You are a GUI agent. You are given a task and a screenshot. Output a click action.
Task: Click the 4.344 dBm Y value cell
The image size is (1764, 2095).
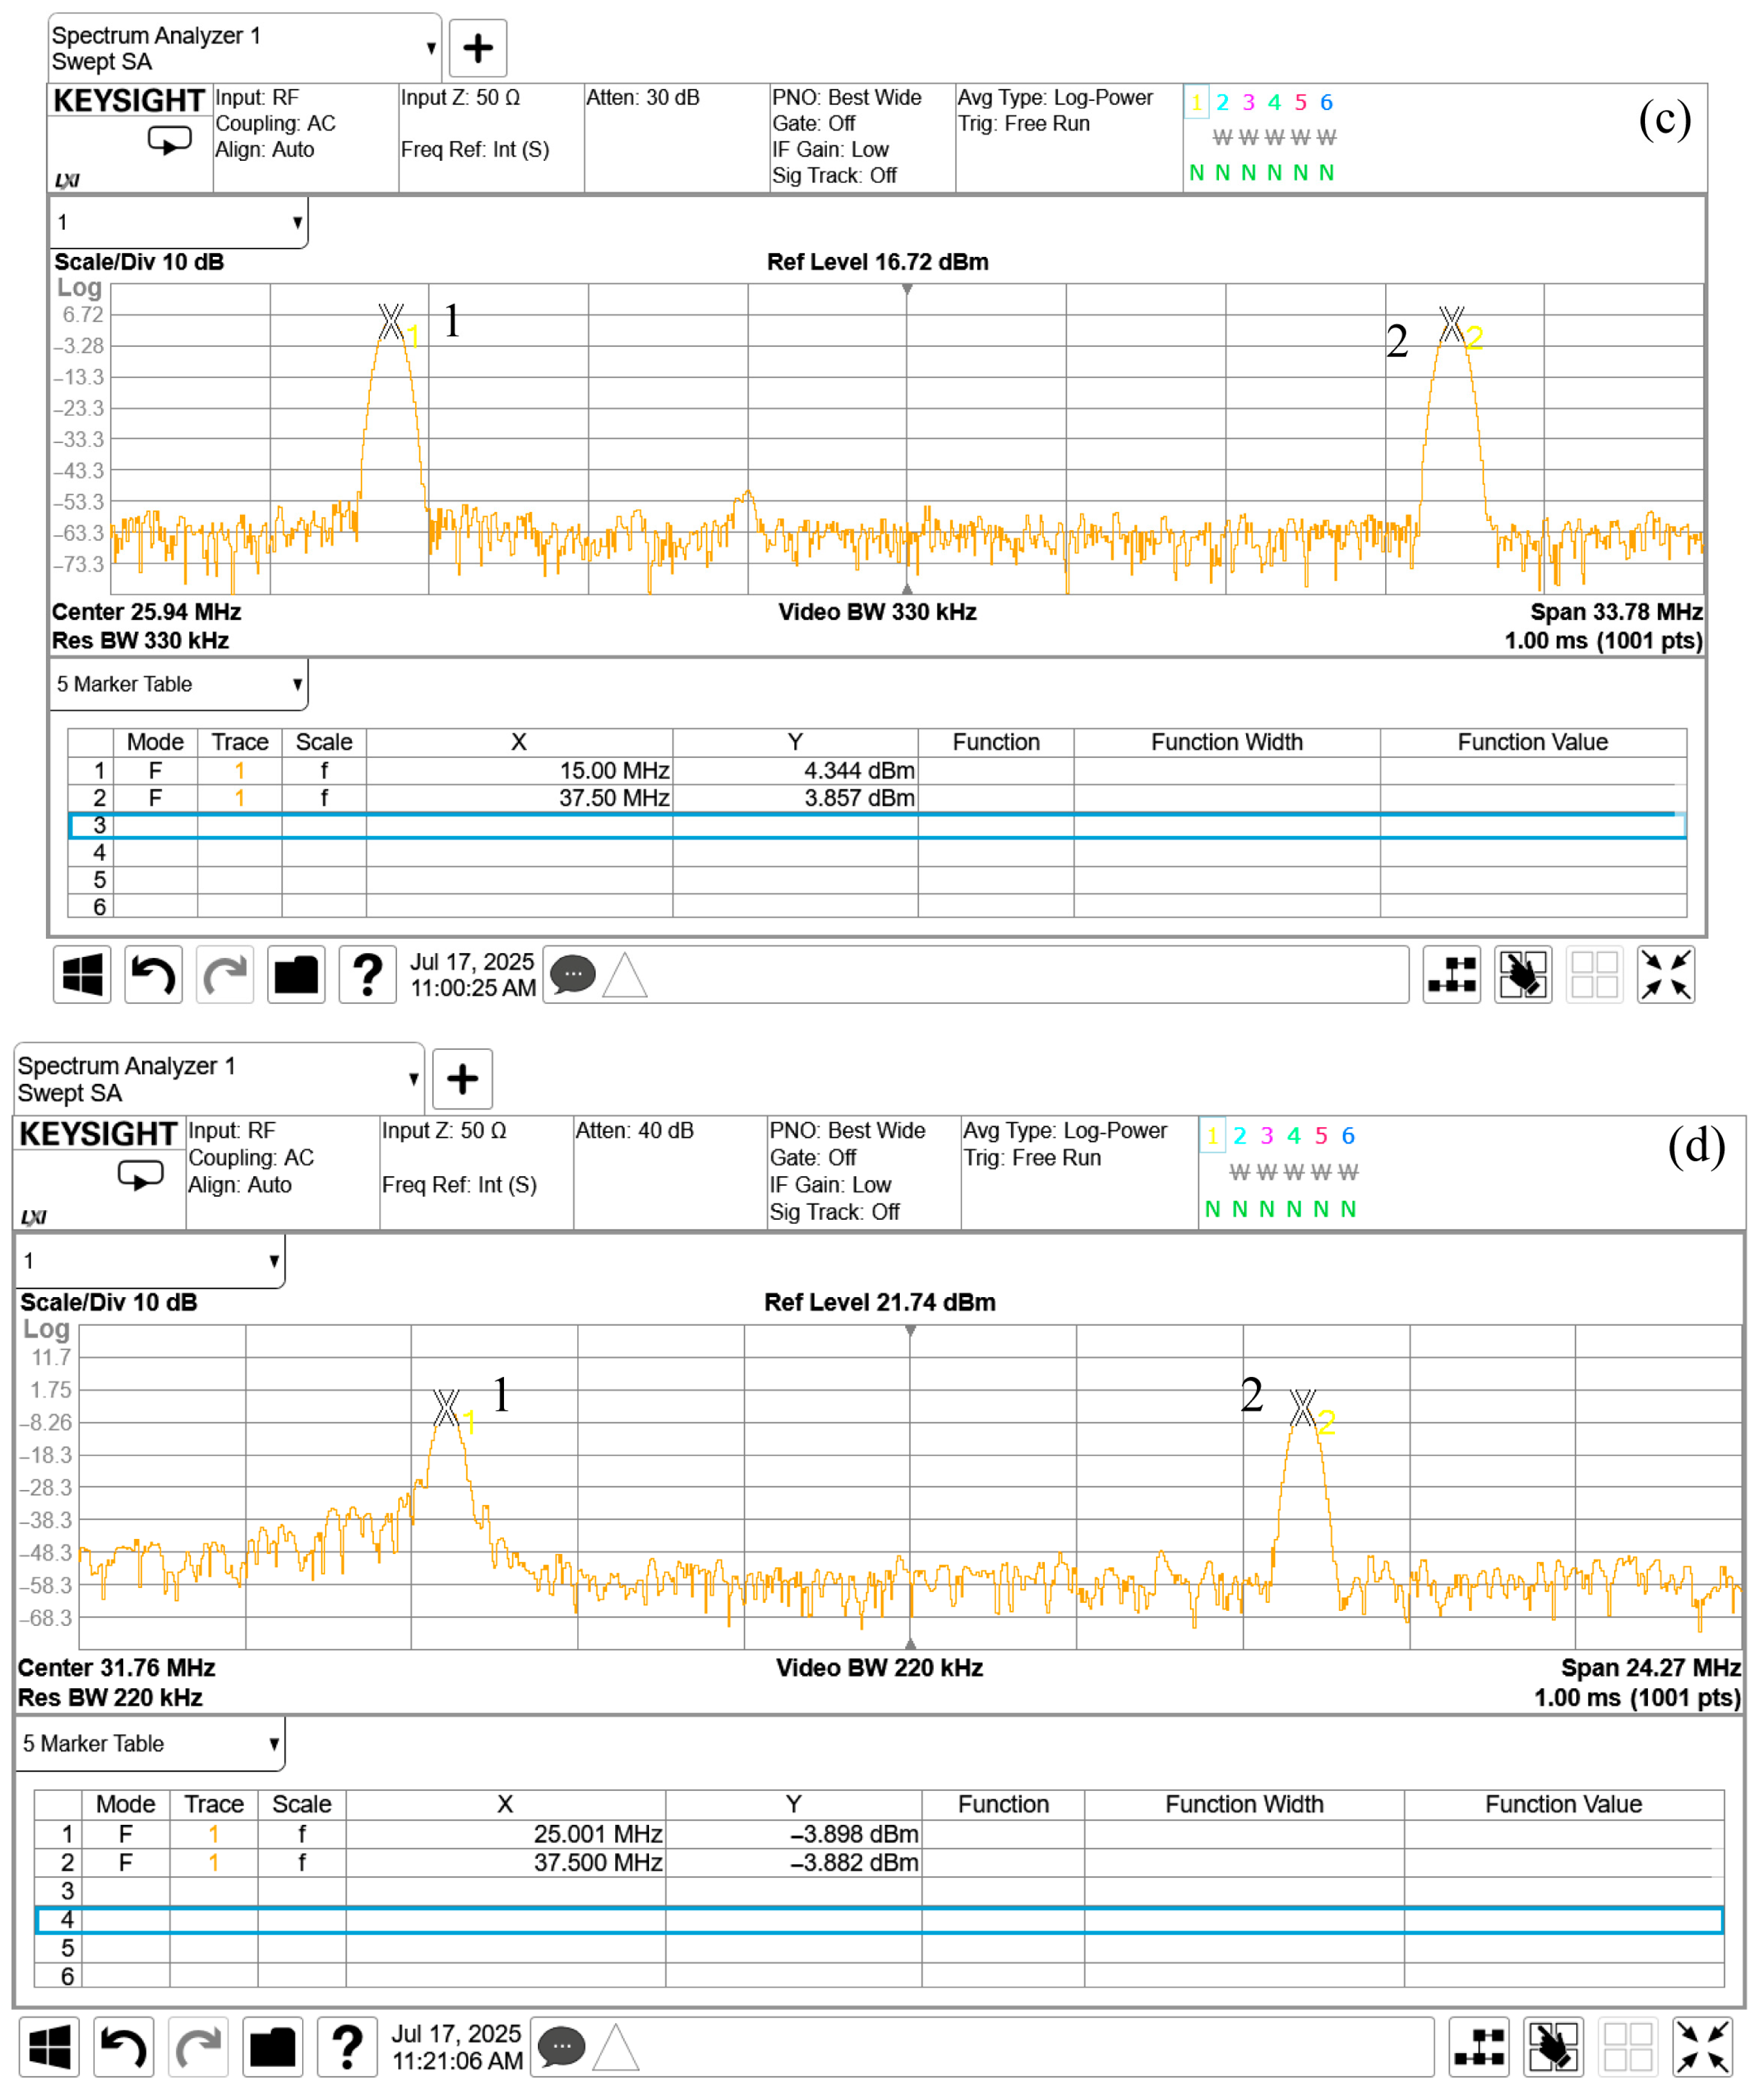(x=795, y=770)
